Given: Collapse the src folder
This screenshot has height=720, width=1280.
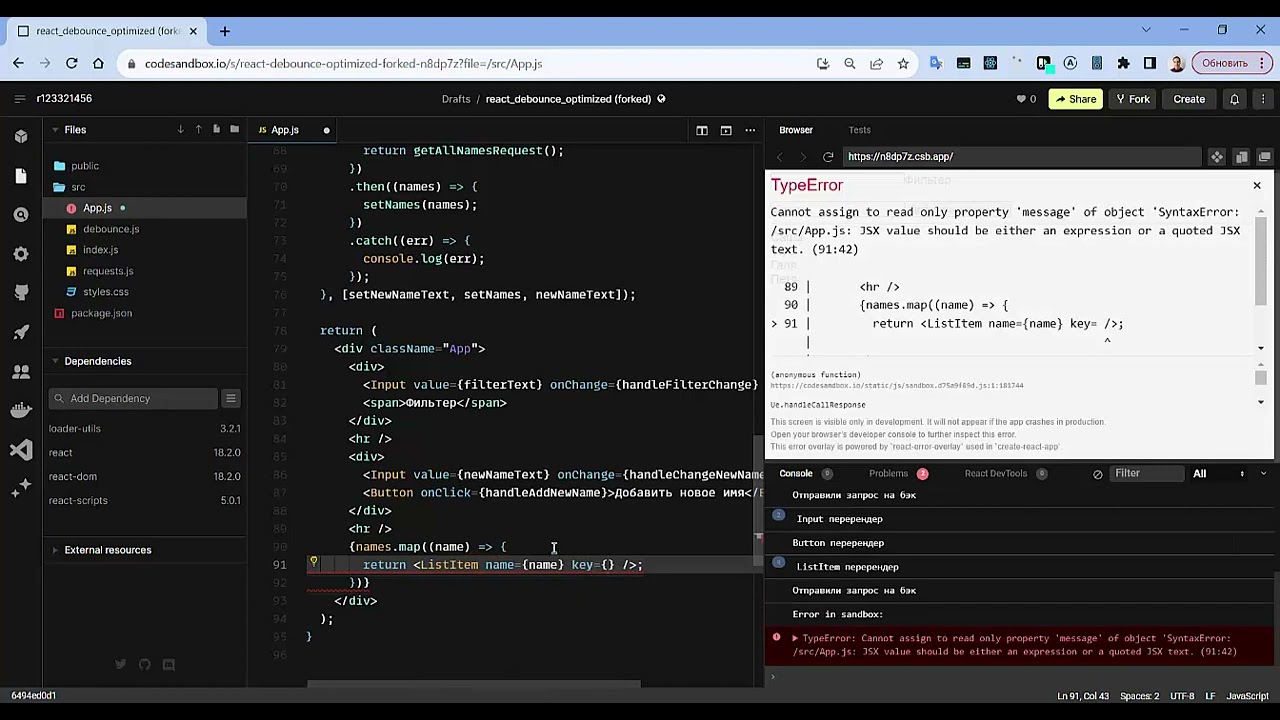Looking at the screenshot, I should [78, 187].
